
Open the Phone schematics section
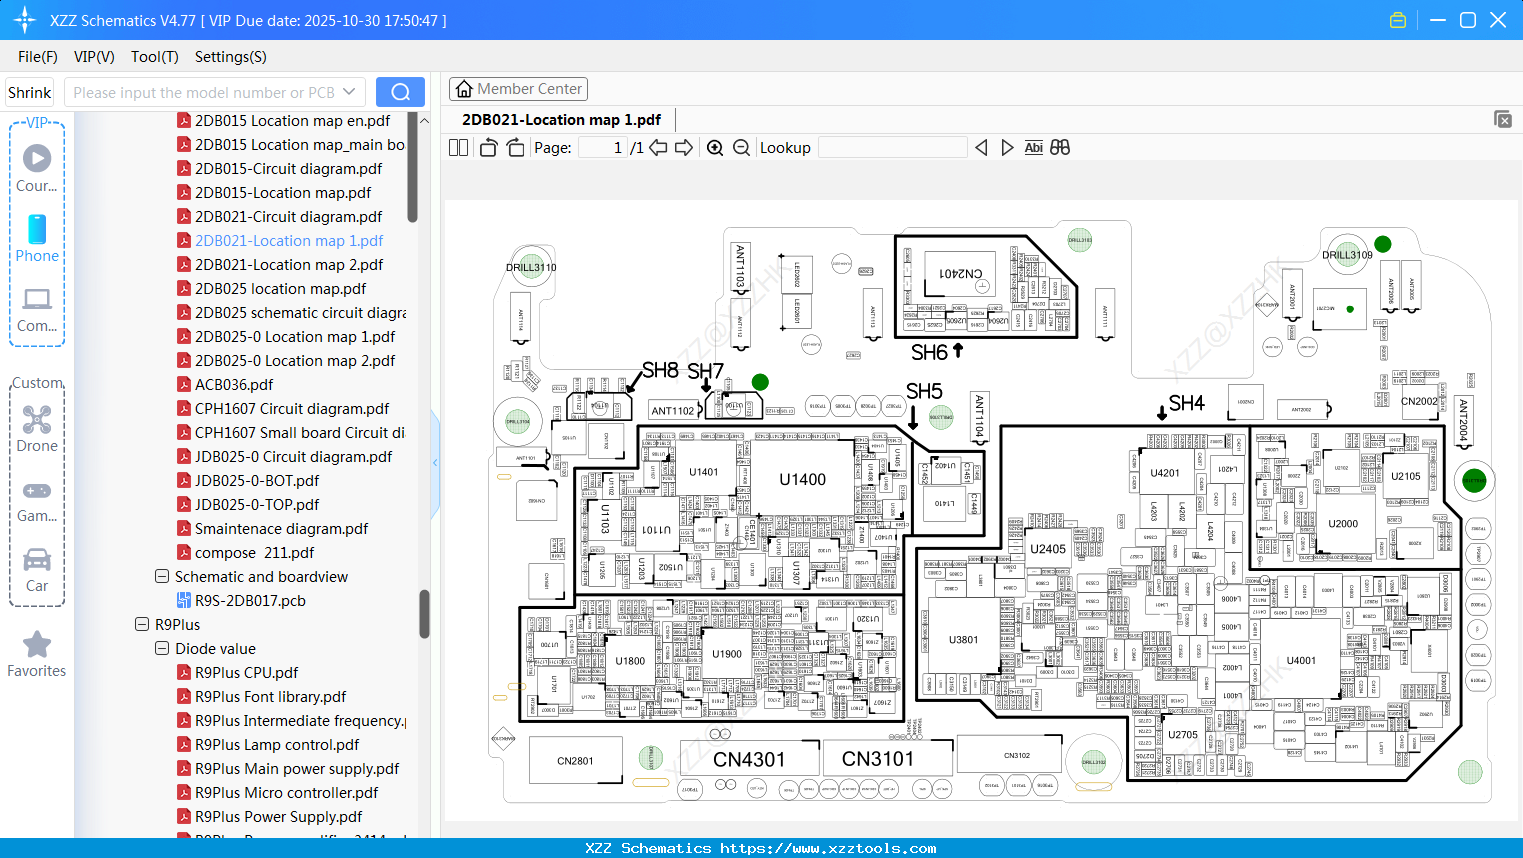(x=37, y=240)
